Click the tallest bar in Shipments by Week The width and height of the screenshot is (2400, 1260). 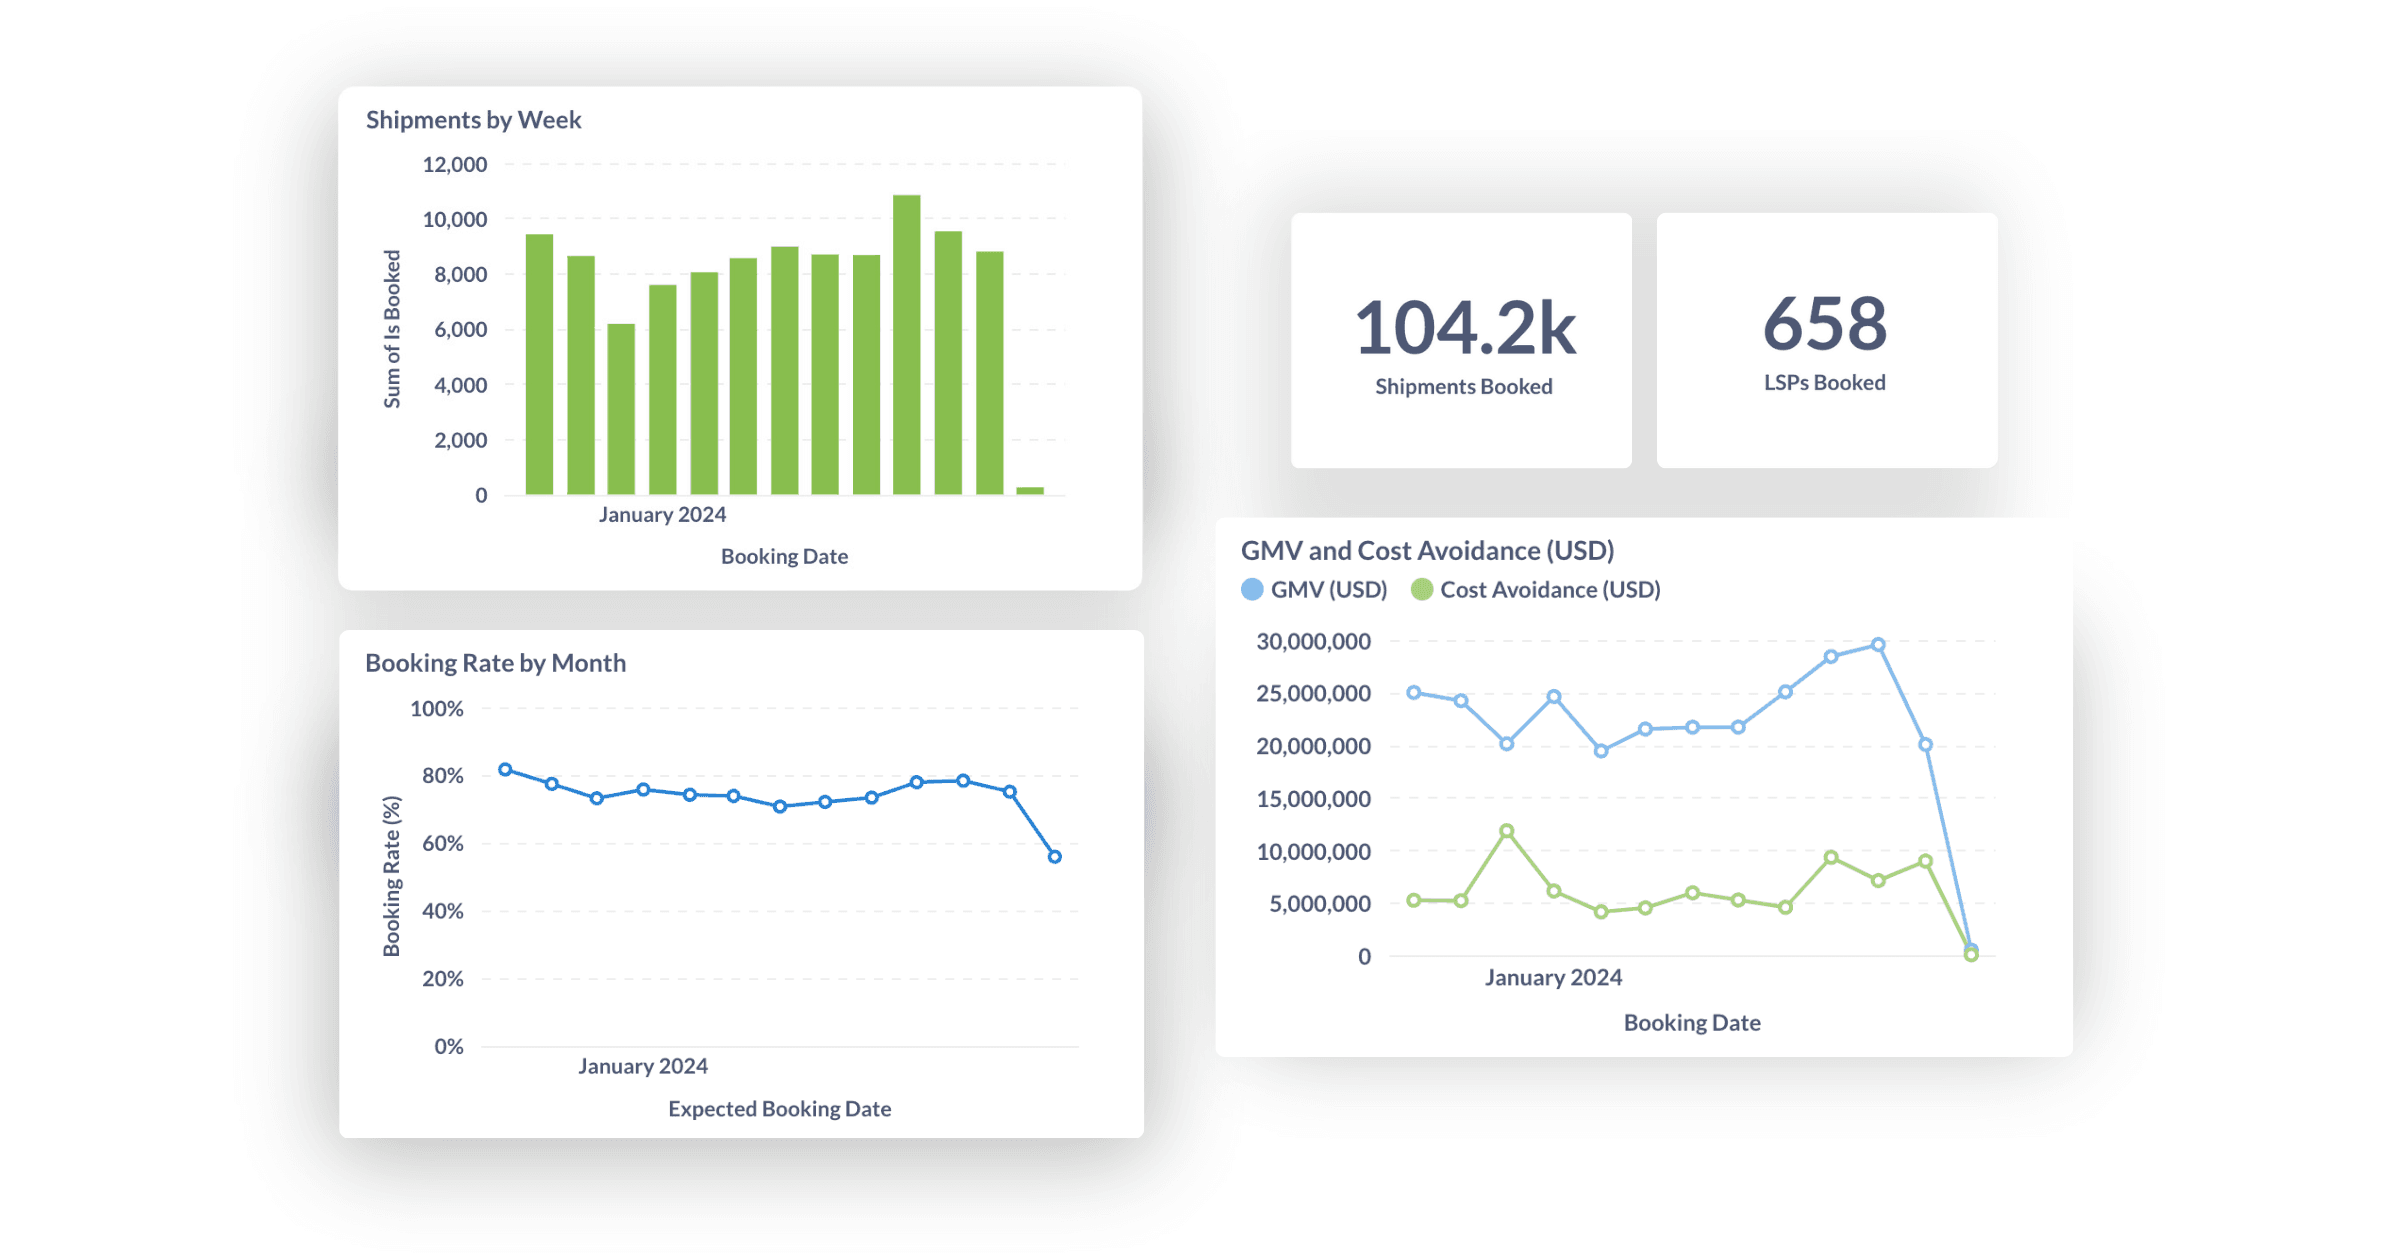point(906,345)
